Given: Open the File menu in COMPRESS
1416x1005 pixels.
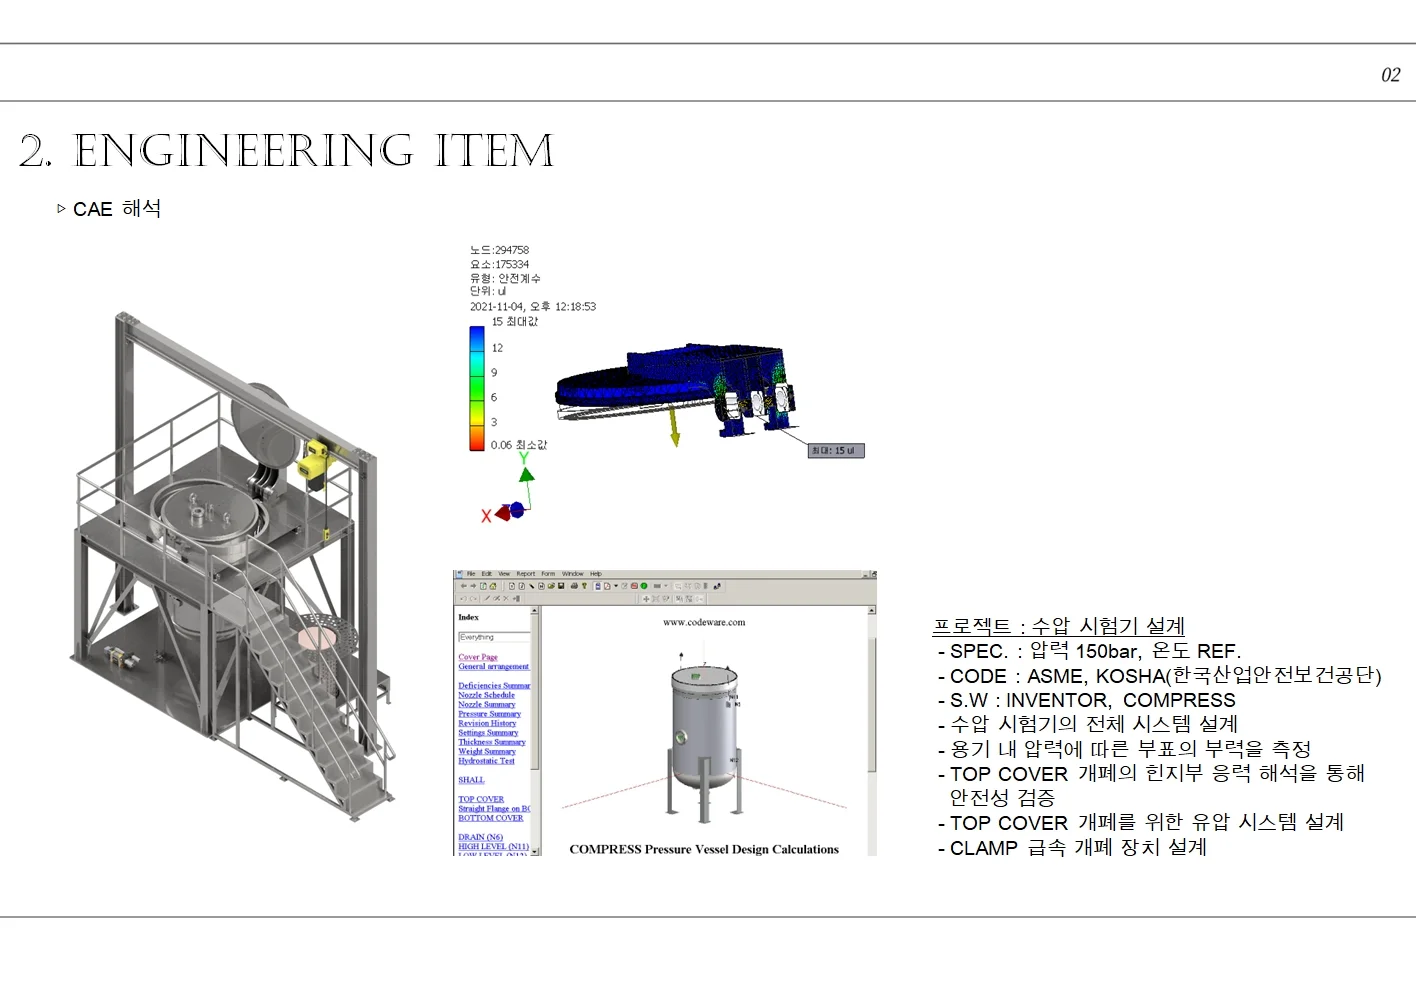Looking at the screenshot, I should coord(471,574).
